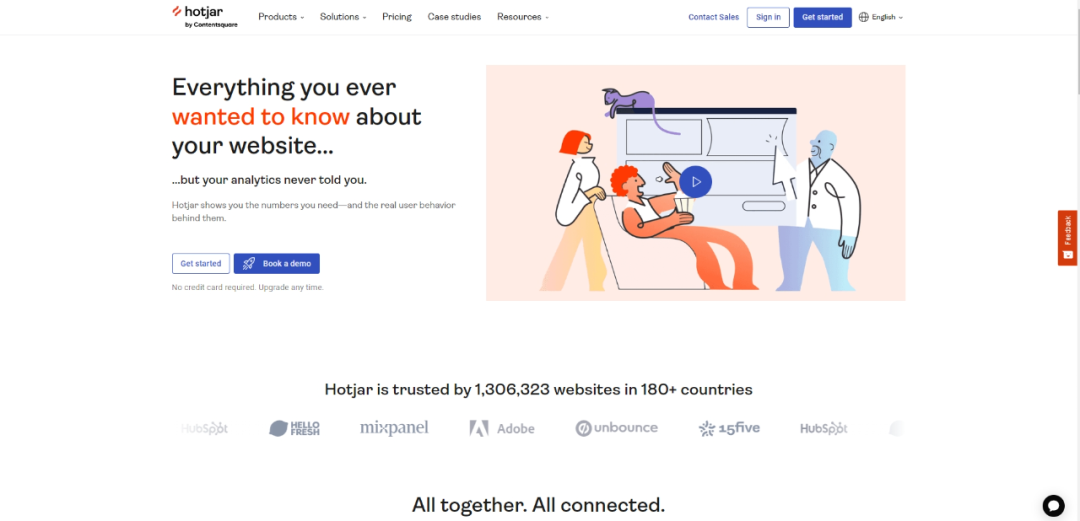Click the faded HubSpot logo before Hello Fresh
The height and width of the screenshot is (521, 1080).
point(204,428)
